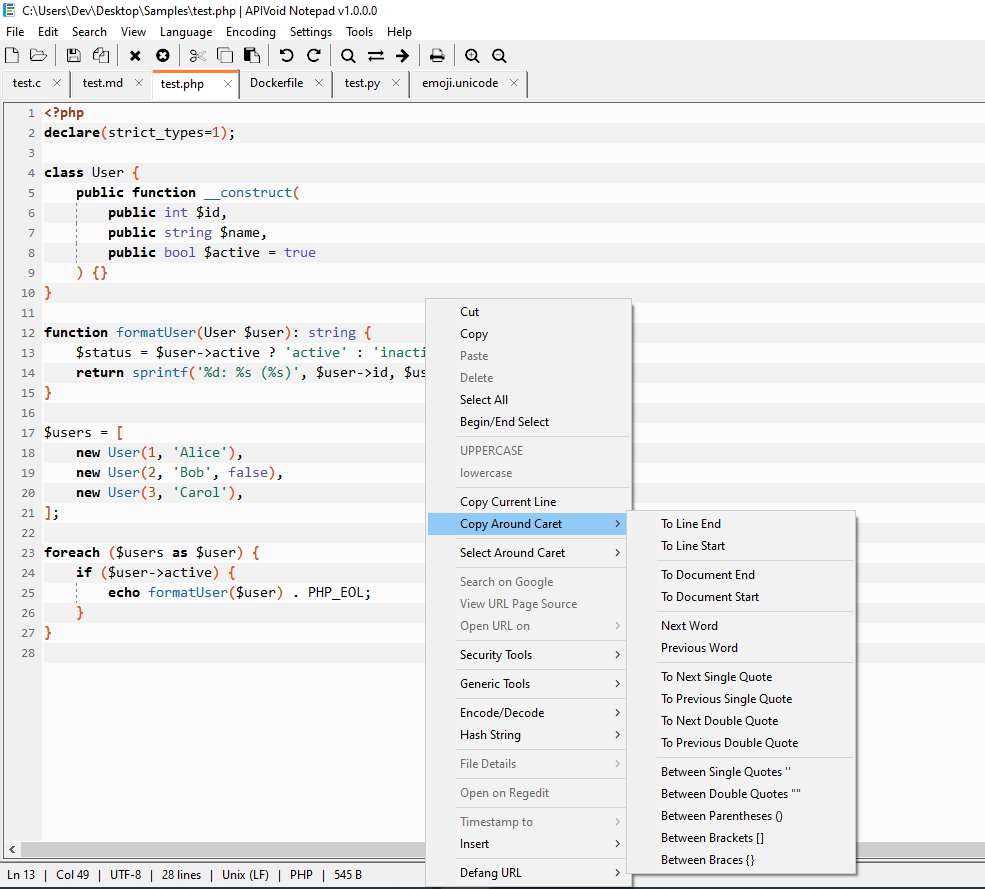
Task: Select Next Word in submenu
Action: (x=741, y=626)
